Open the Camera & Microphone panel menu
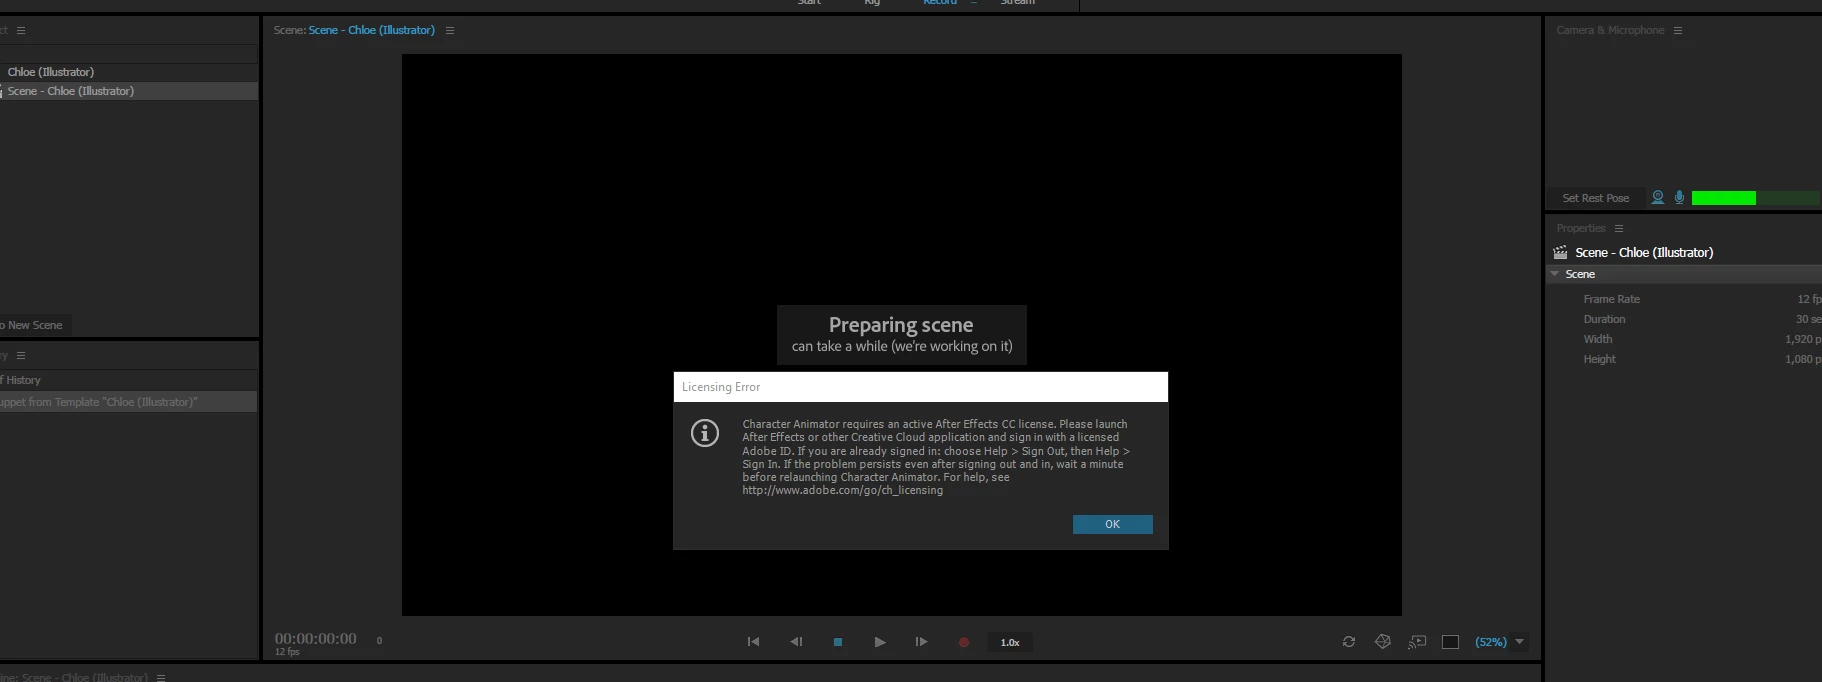This screenshot has width=1822, height=682. pos(1678,31)
